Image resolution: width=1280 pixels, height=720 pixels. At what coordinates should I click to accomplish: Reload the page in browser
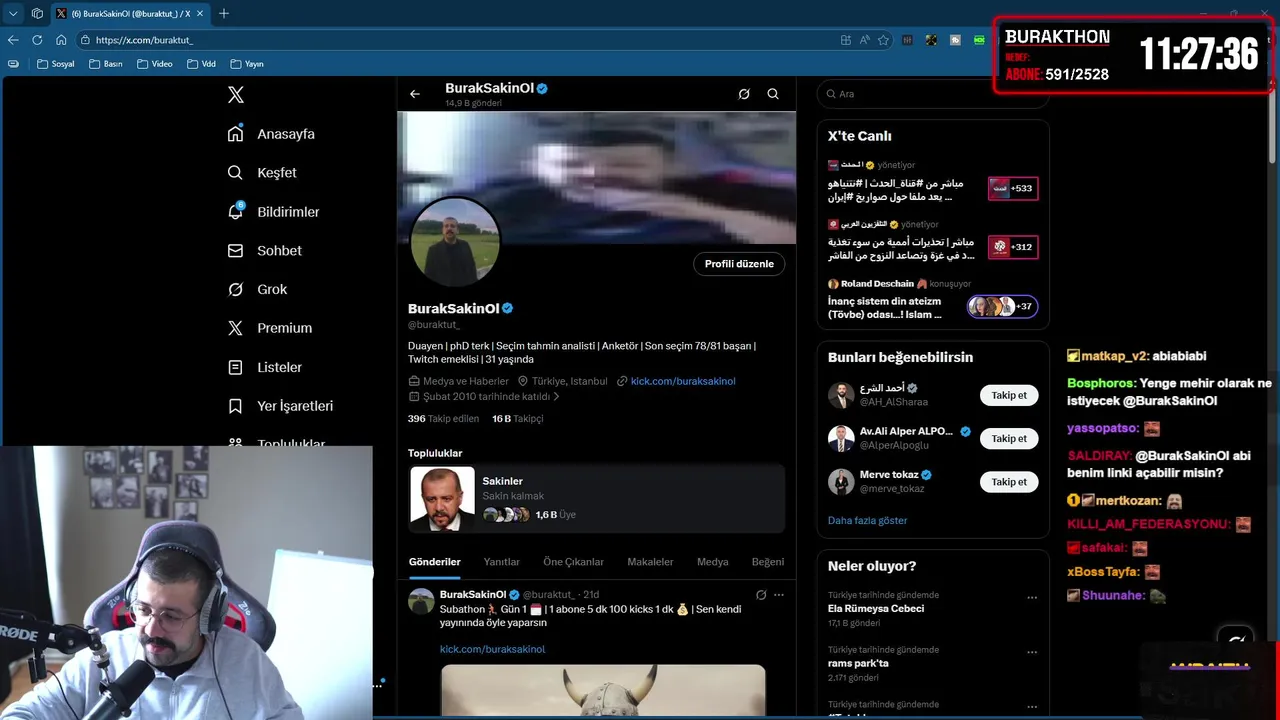click(x=37, y=40)
